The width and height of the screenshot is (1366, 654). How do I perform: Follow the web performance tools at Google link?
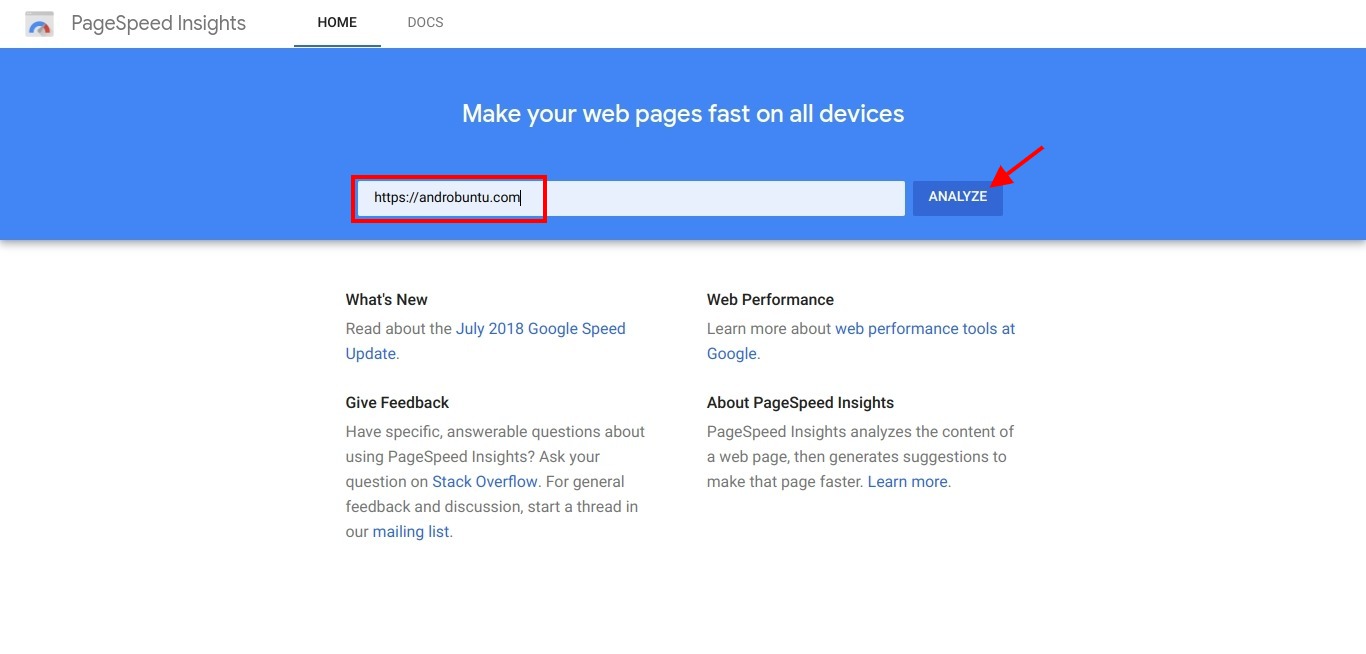tap(923, 328)
